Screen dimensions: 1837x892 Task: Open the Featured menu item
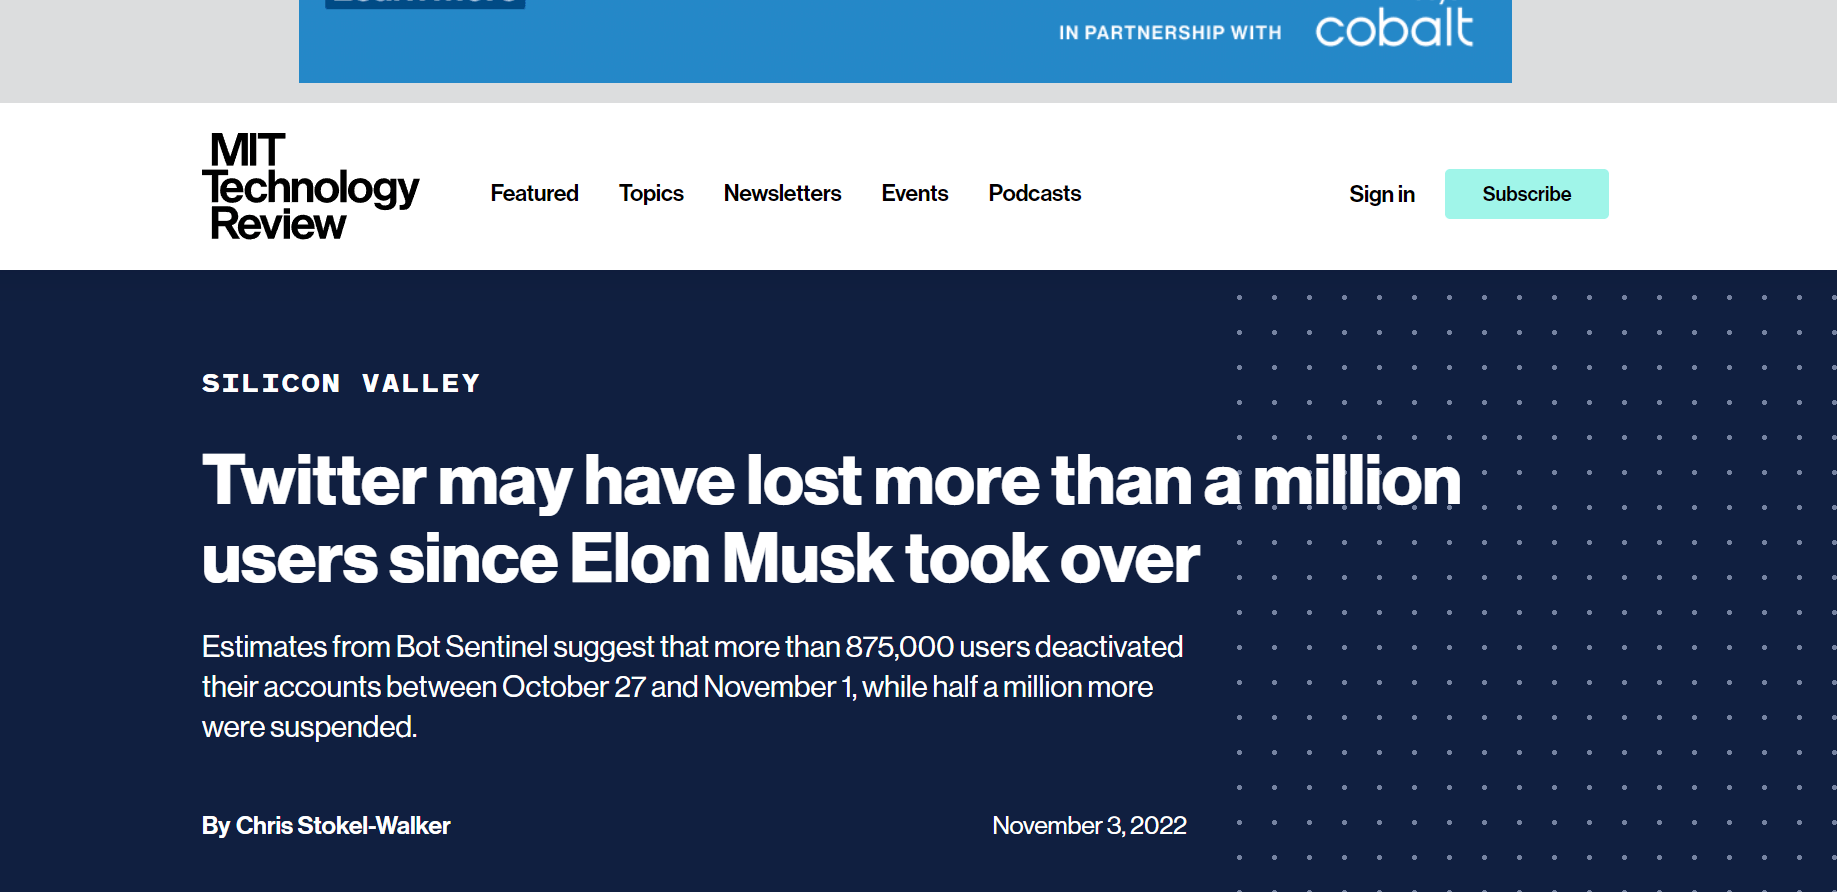[x=534, y=193]
